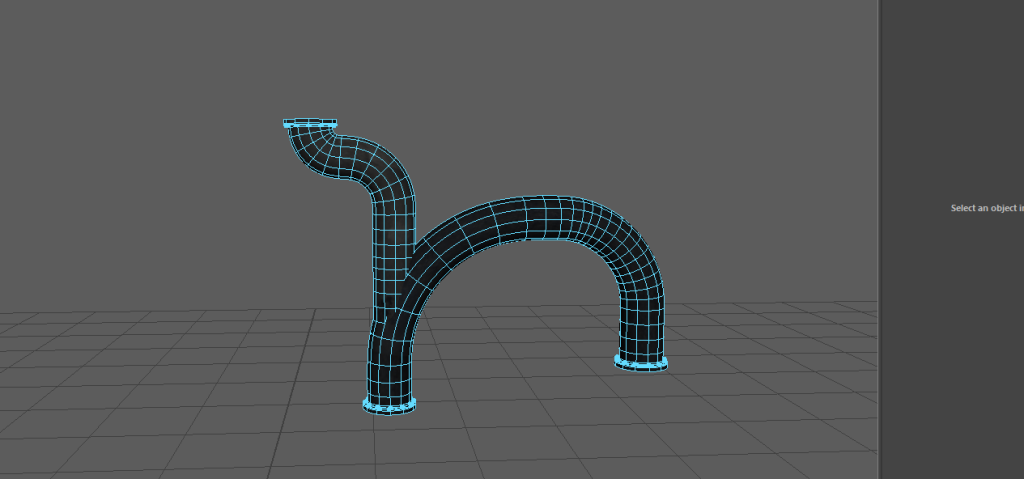Deselect by clicking empty background above the pipes
The width and height of the screenshot is (1024, 479).
tap(550, 80)
